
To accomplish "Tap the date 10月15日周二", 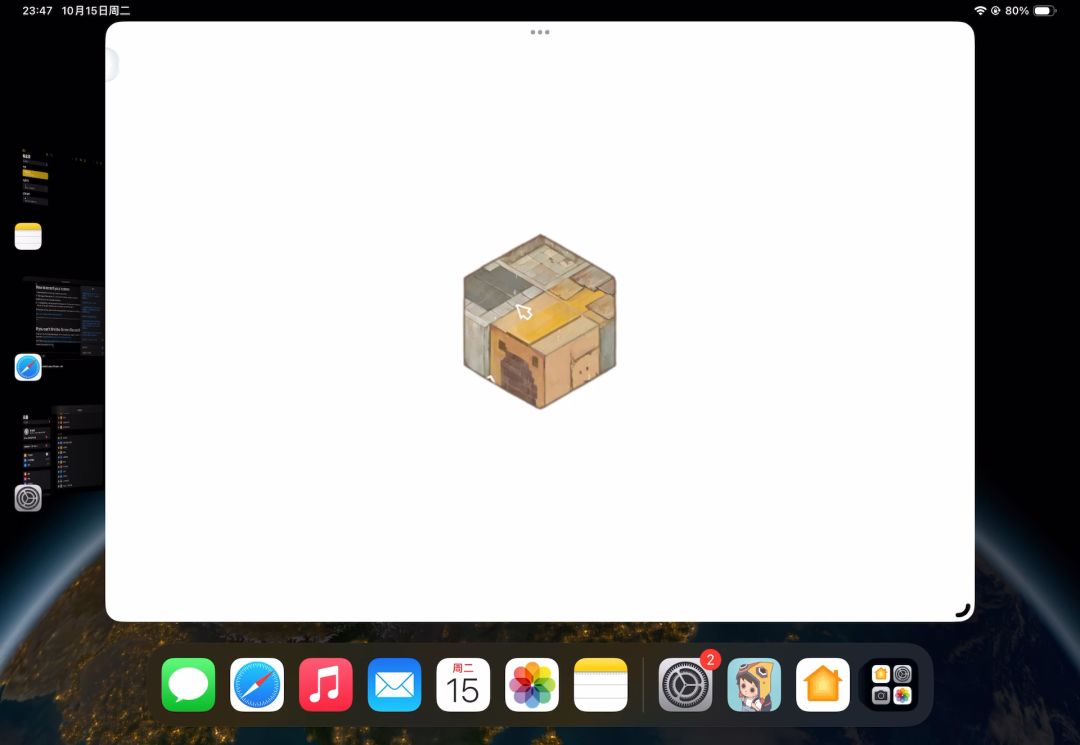I will (x=96, y=10).
